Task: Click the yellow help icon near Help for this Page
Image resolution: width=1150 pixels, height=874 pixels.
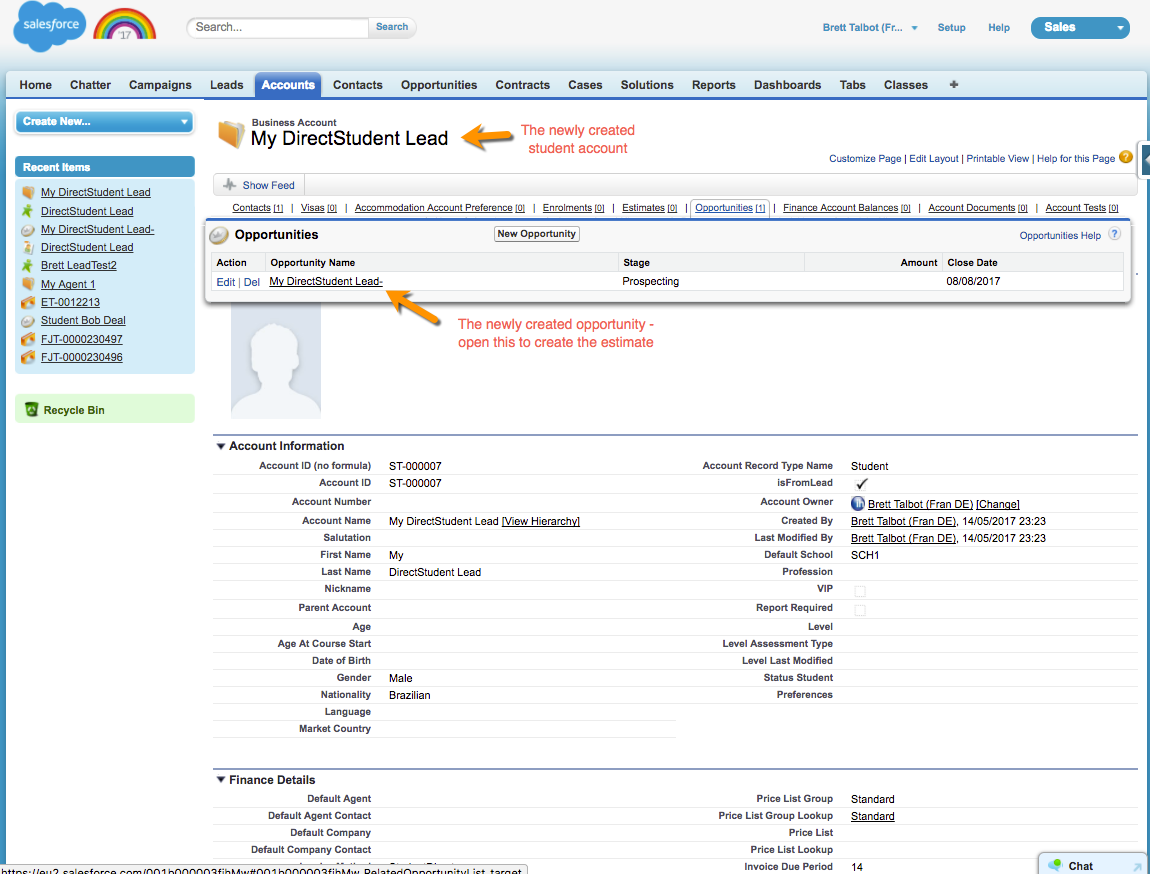Action: (1126, 157)
